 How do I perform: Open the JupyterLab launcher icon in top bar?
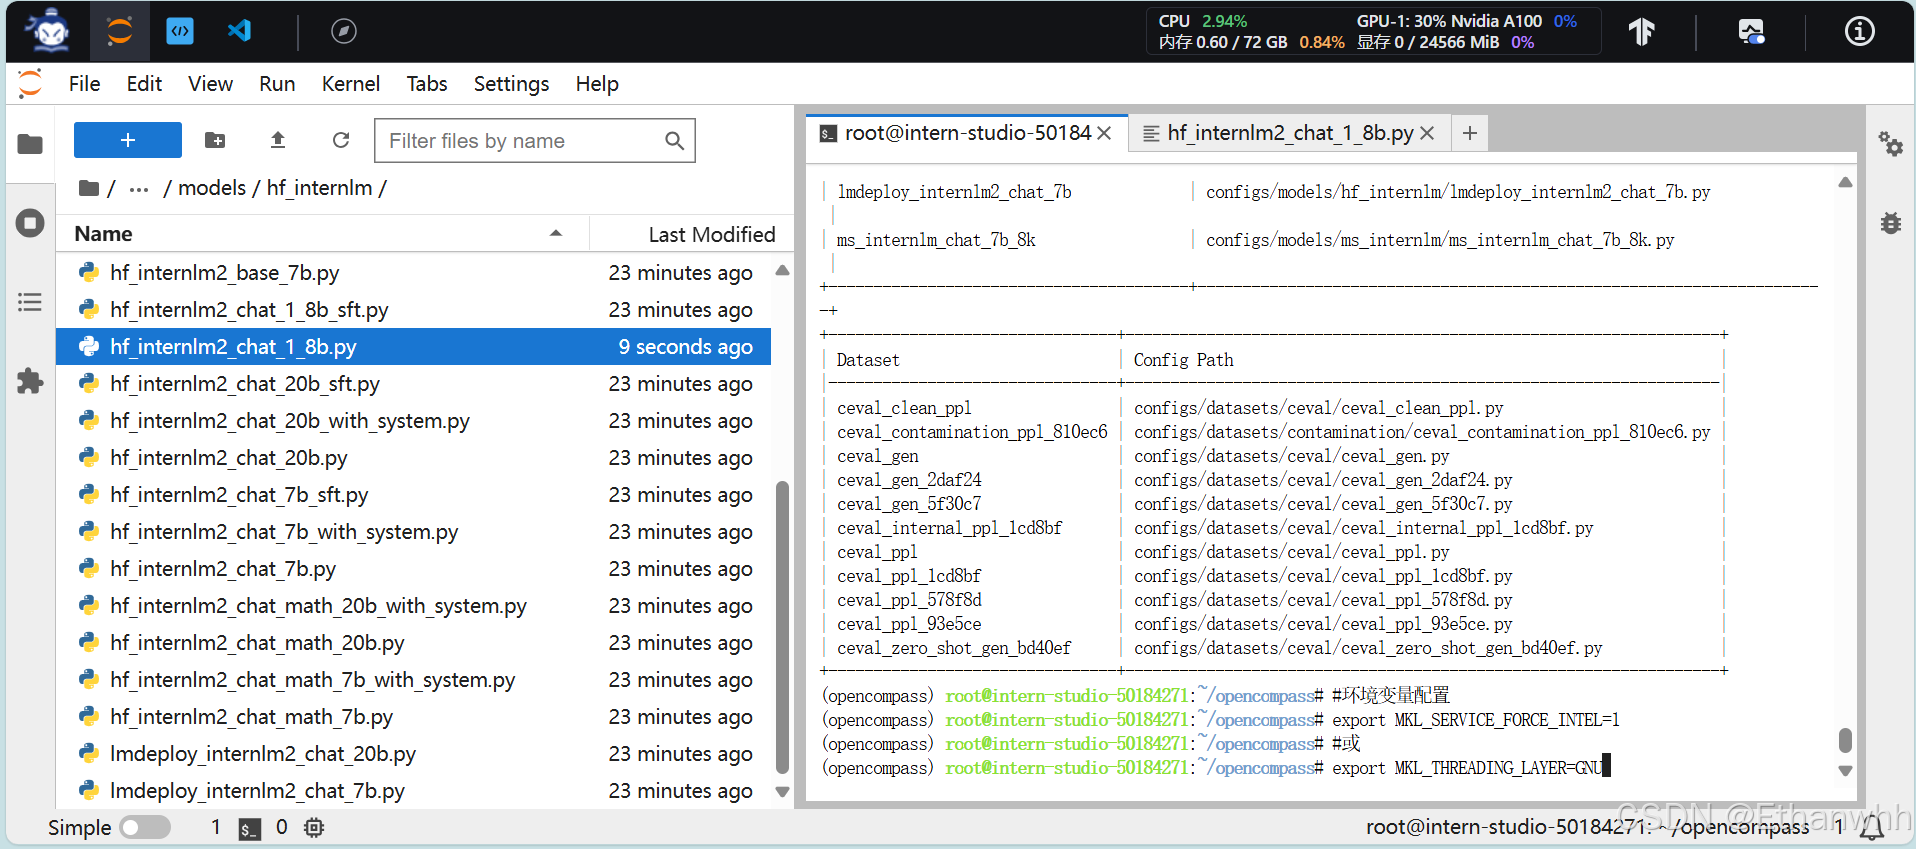click(120, 31)
